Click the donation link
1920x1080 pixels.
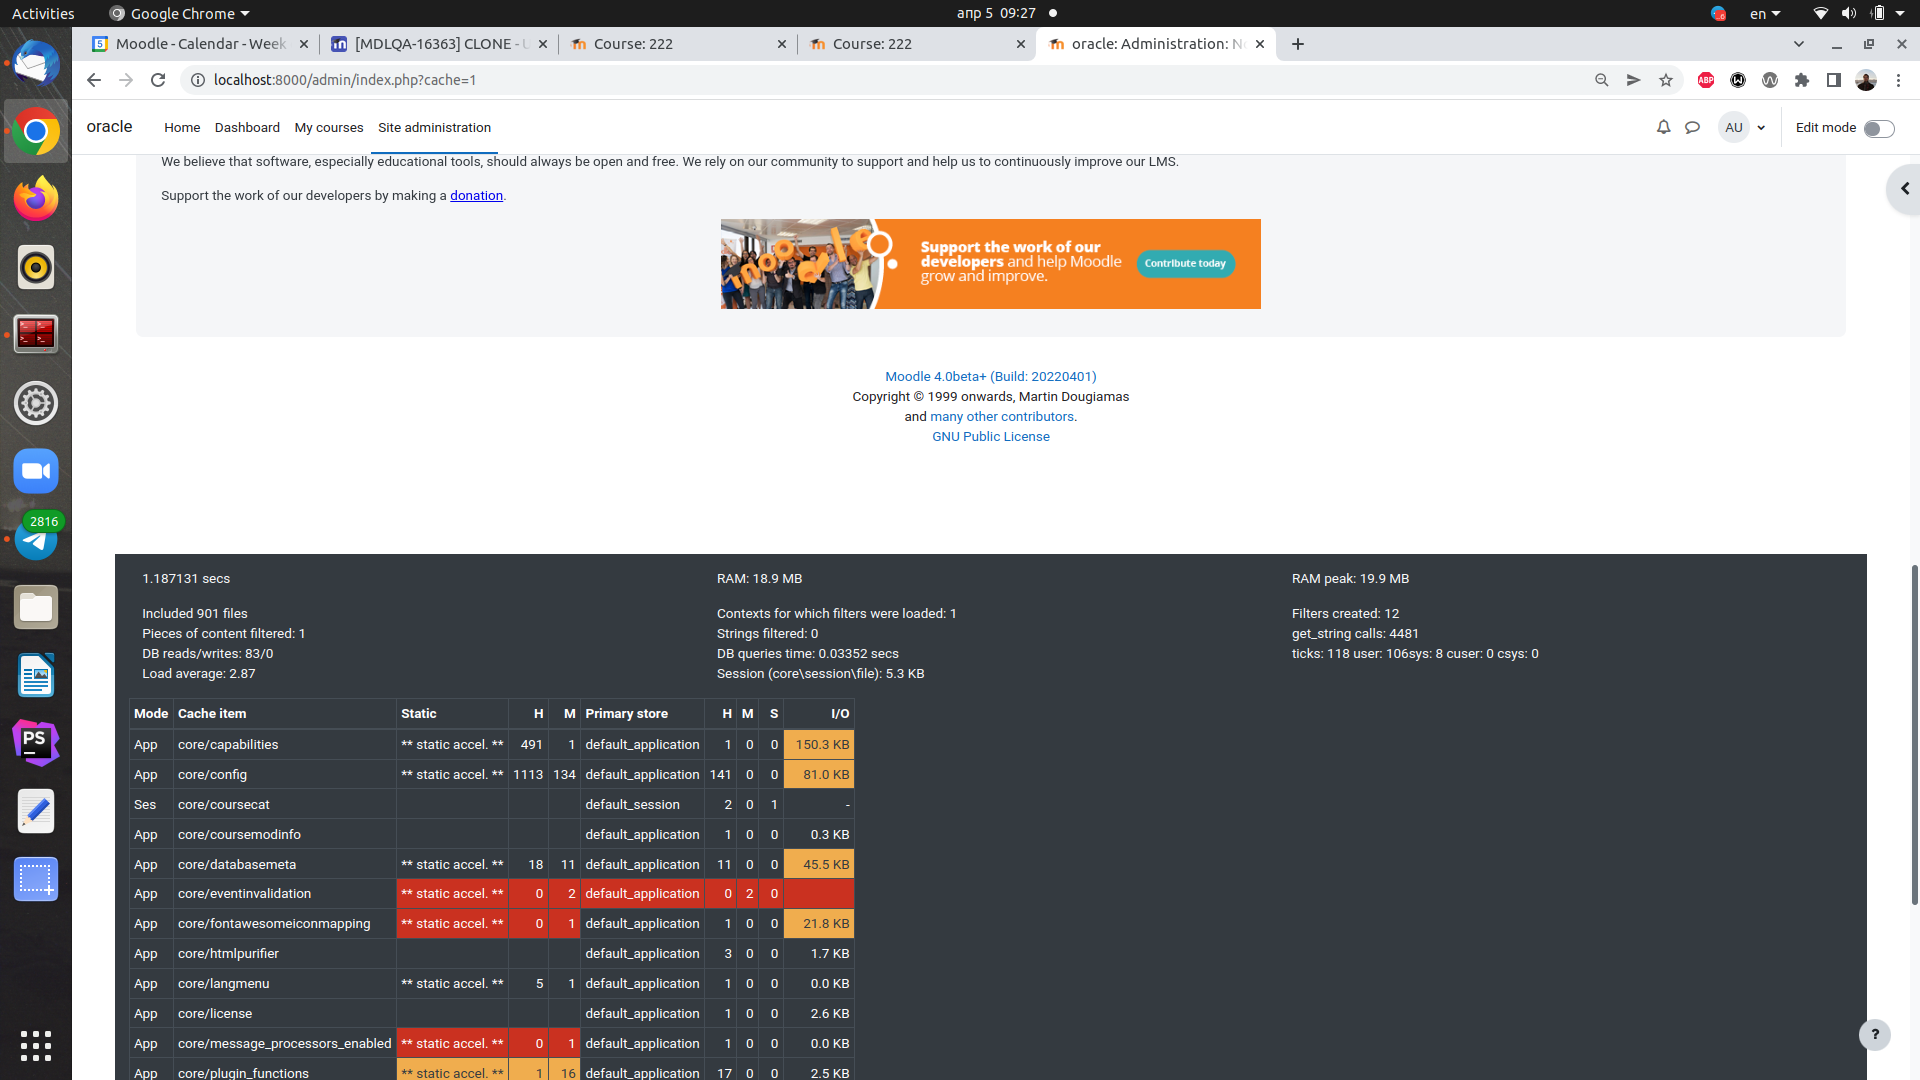[x=476, y=195]
